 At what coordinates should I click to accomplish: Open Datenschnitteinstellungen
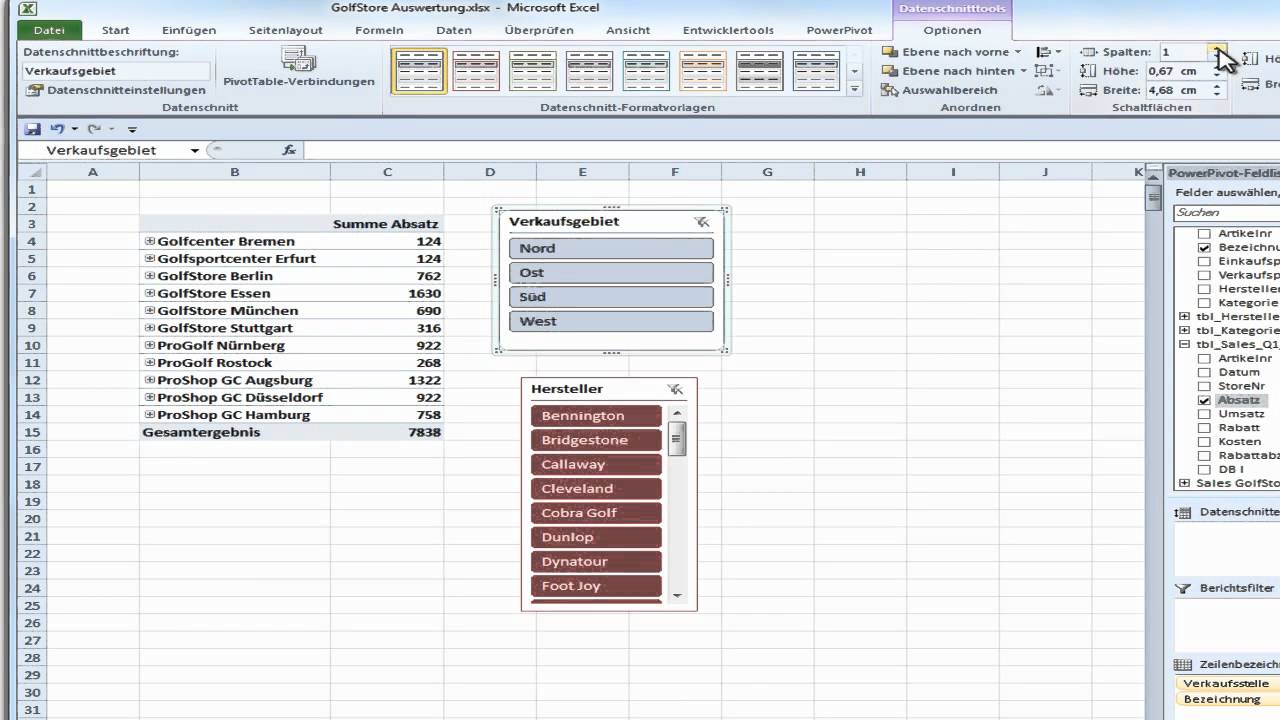coord(116,90)
